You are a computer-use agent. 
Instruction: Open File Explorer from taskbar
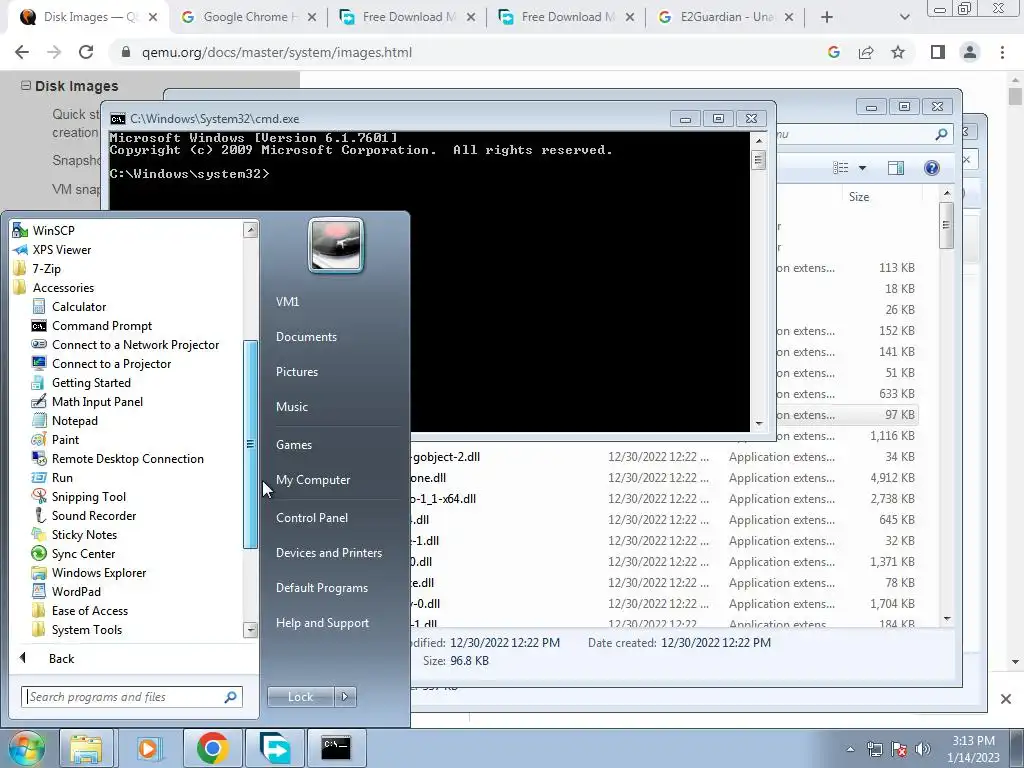point(86,748)
